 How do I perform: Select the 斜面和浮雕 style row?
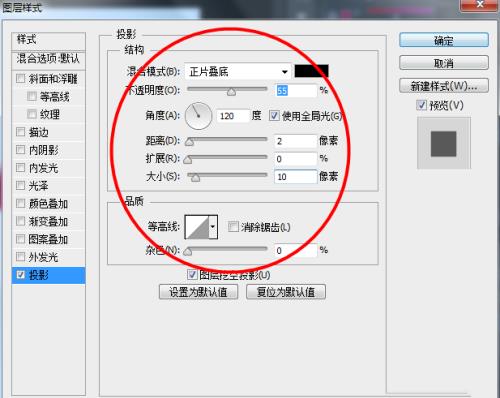pos(48,79)
